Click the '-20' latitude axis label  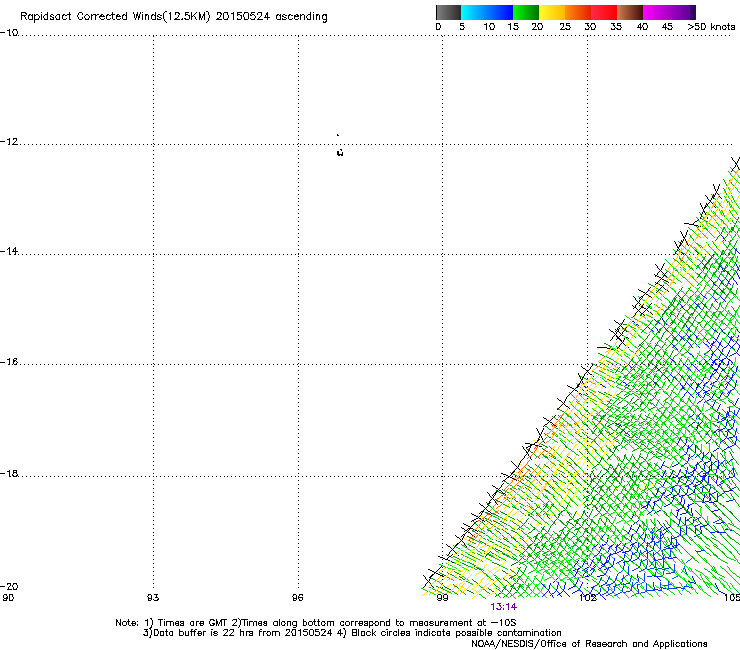point(9,586)
